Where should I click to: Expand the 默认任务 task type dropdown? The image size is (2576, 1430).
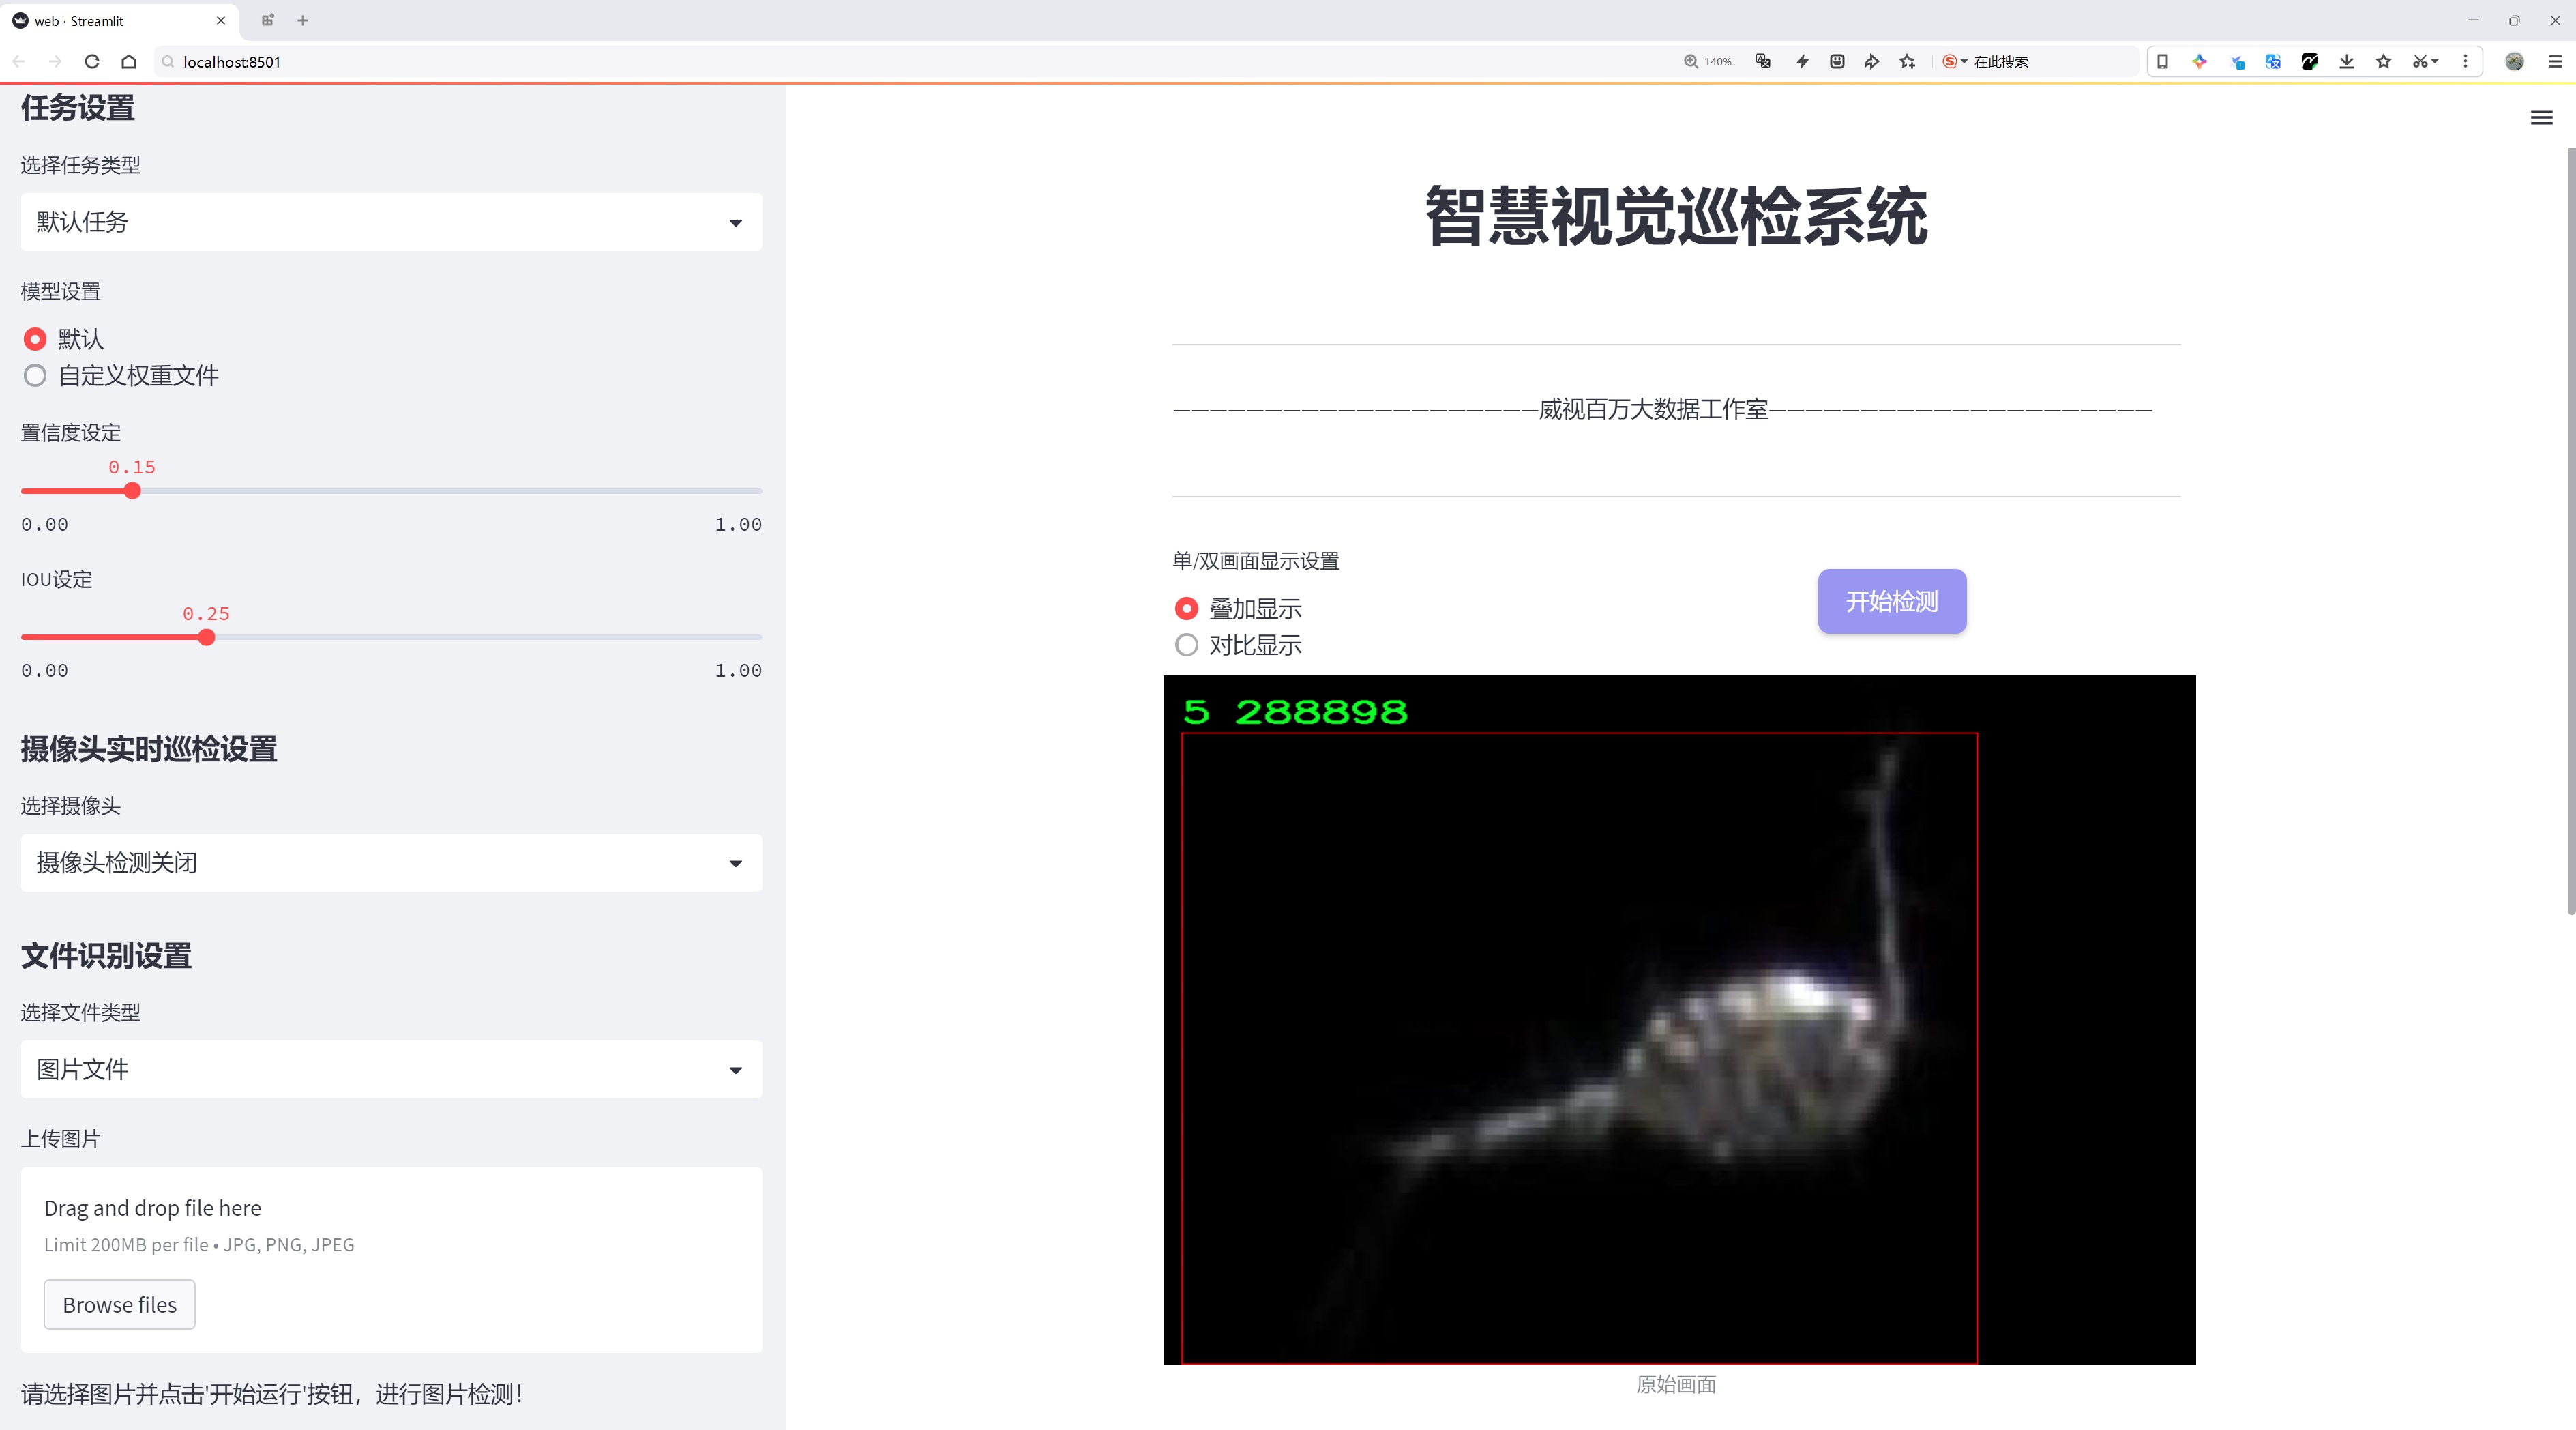tap(391, 222)
